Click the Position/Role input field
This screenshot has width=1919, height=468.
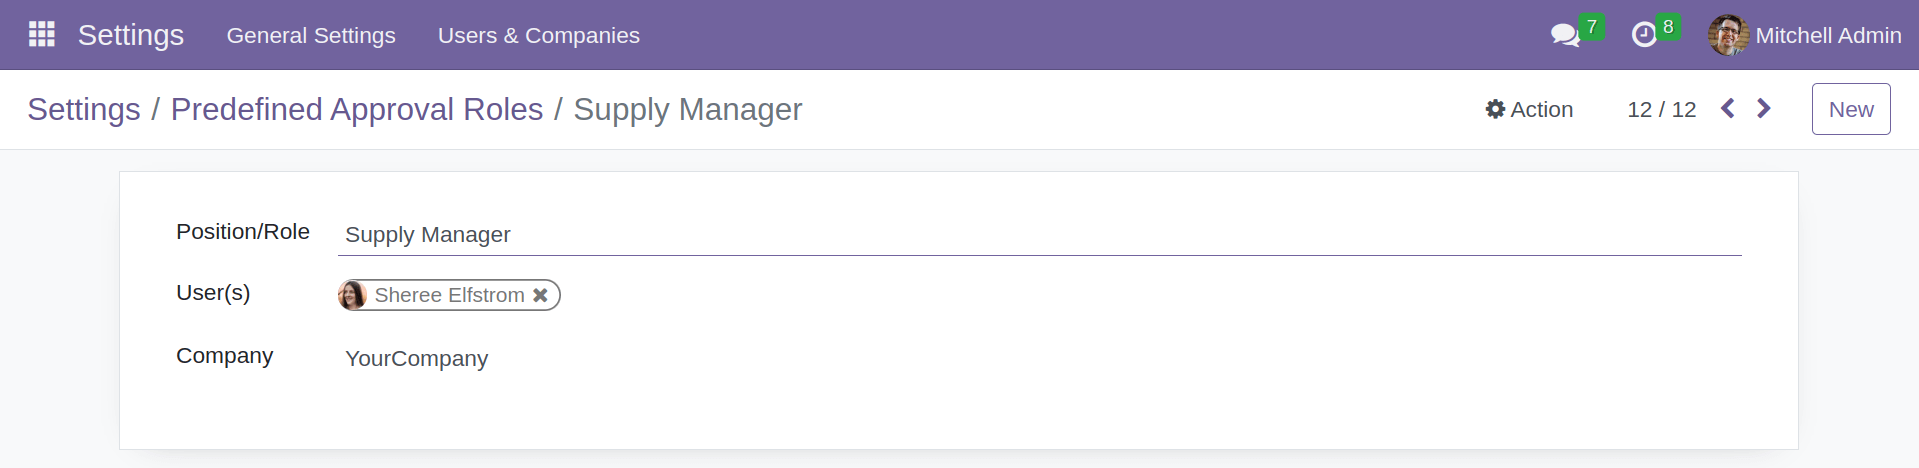1040,235
